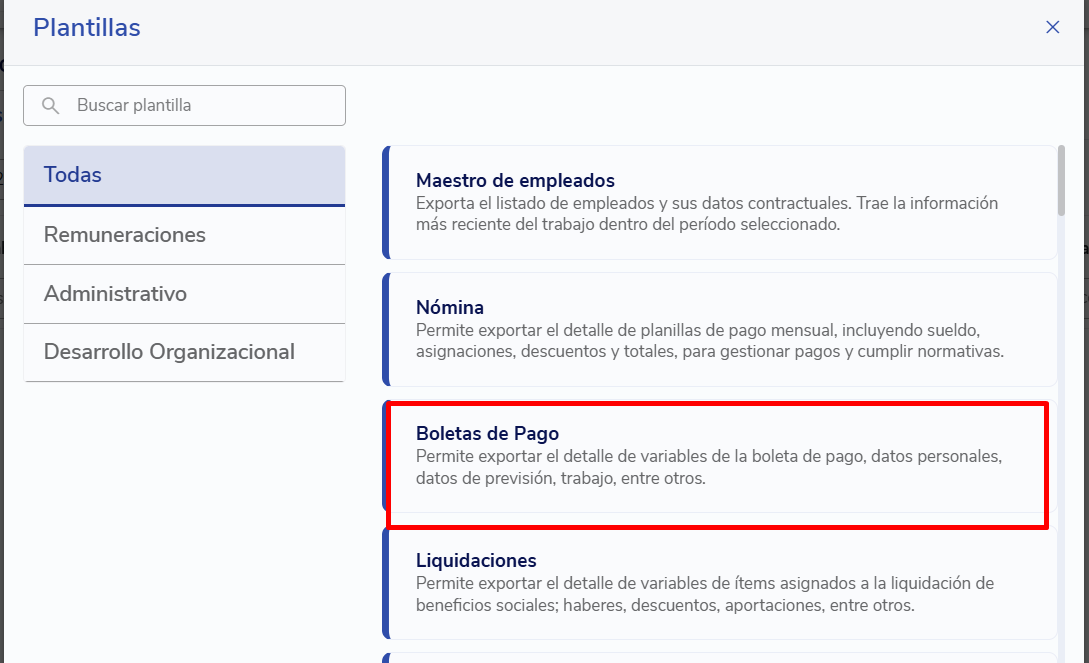
Task: Select the Nómina template title
Action: pyautogui.click(x=450, y=307)
